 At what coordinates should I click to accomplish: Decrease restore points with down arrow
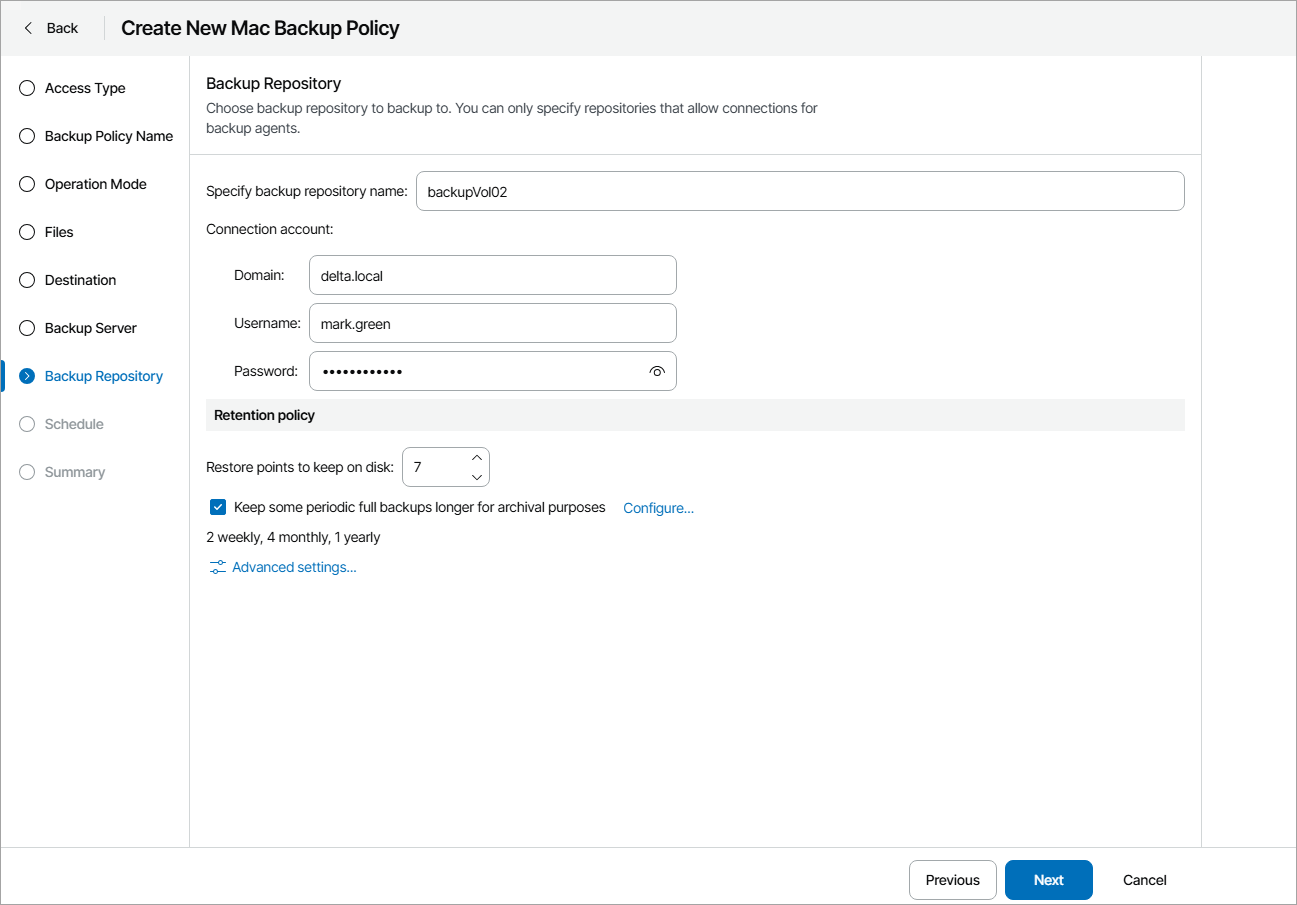(477, 477)
